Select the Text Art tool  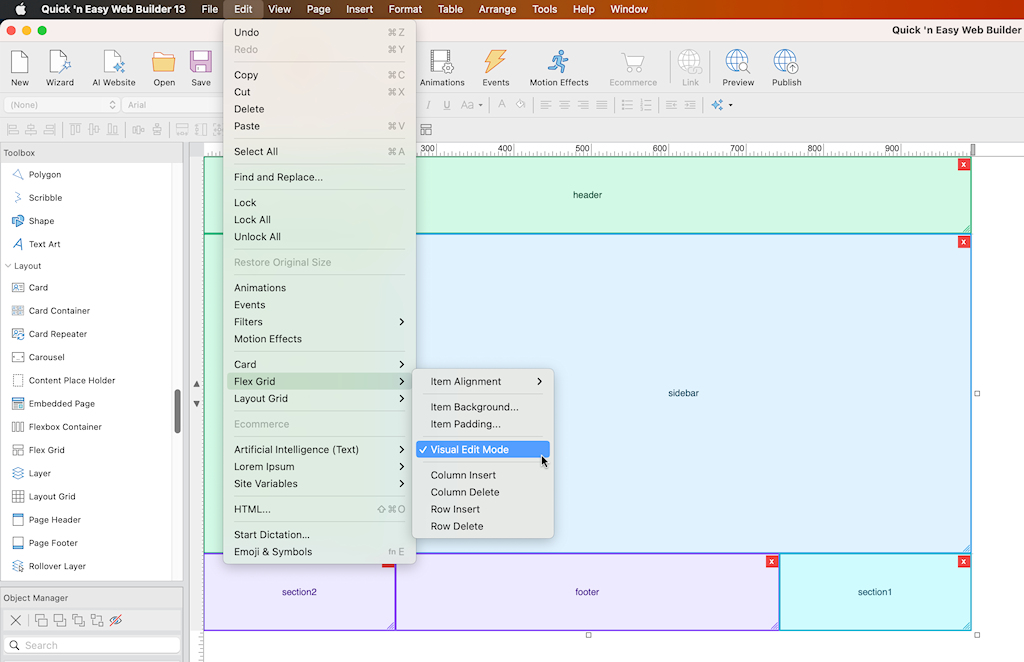click(44, 244)
